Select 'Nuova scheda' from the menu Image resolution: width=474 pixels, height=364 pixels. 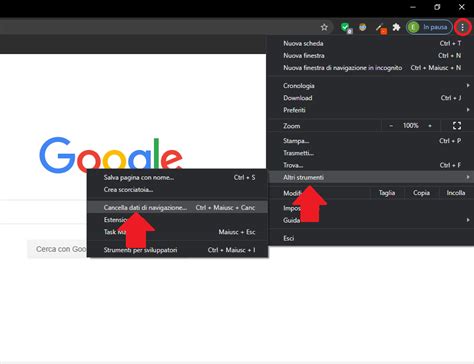coord(371,43)
